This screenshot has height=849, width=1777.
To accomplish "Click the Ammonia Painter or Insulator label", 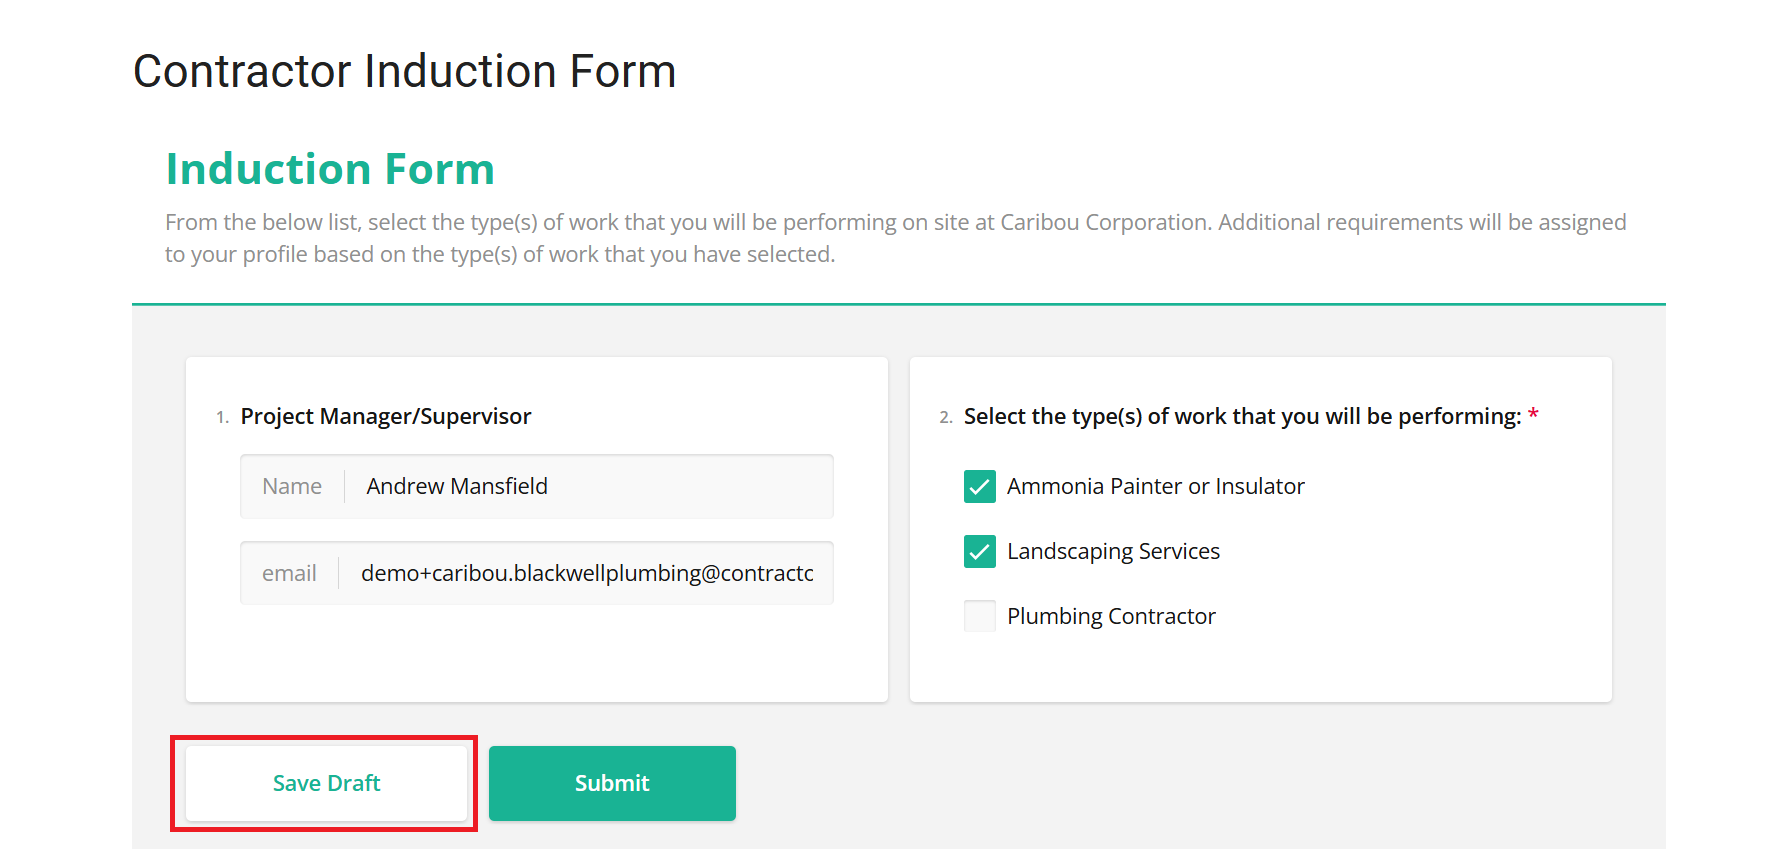I will coord(1155,486).
